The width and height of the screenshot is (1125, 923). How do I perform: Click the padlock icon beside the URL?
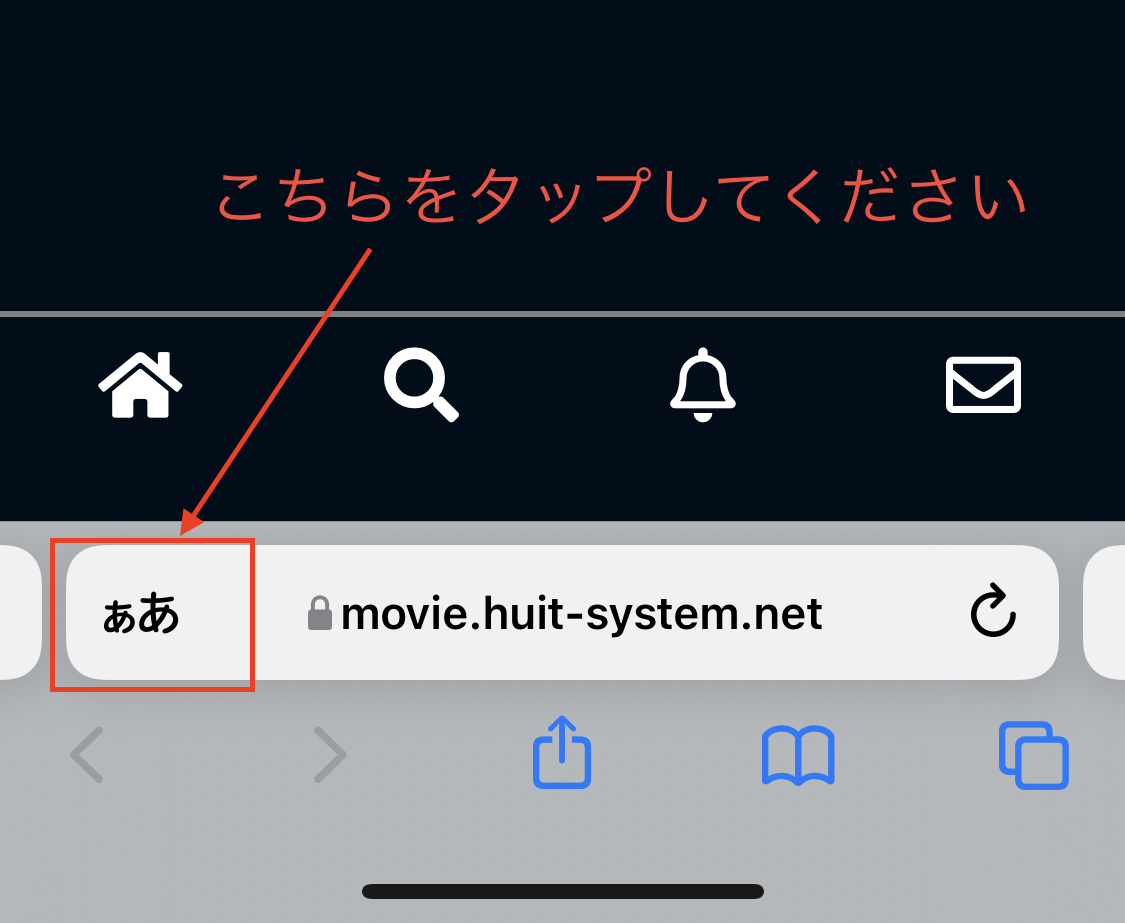(320, 614)
